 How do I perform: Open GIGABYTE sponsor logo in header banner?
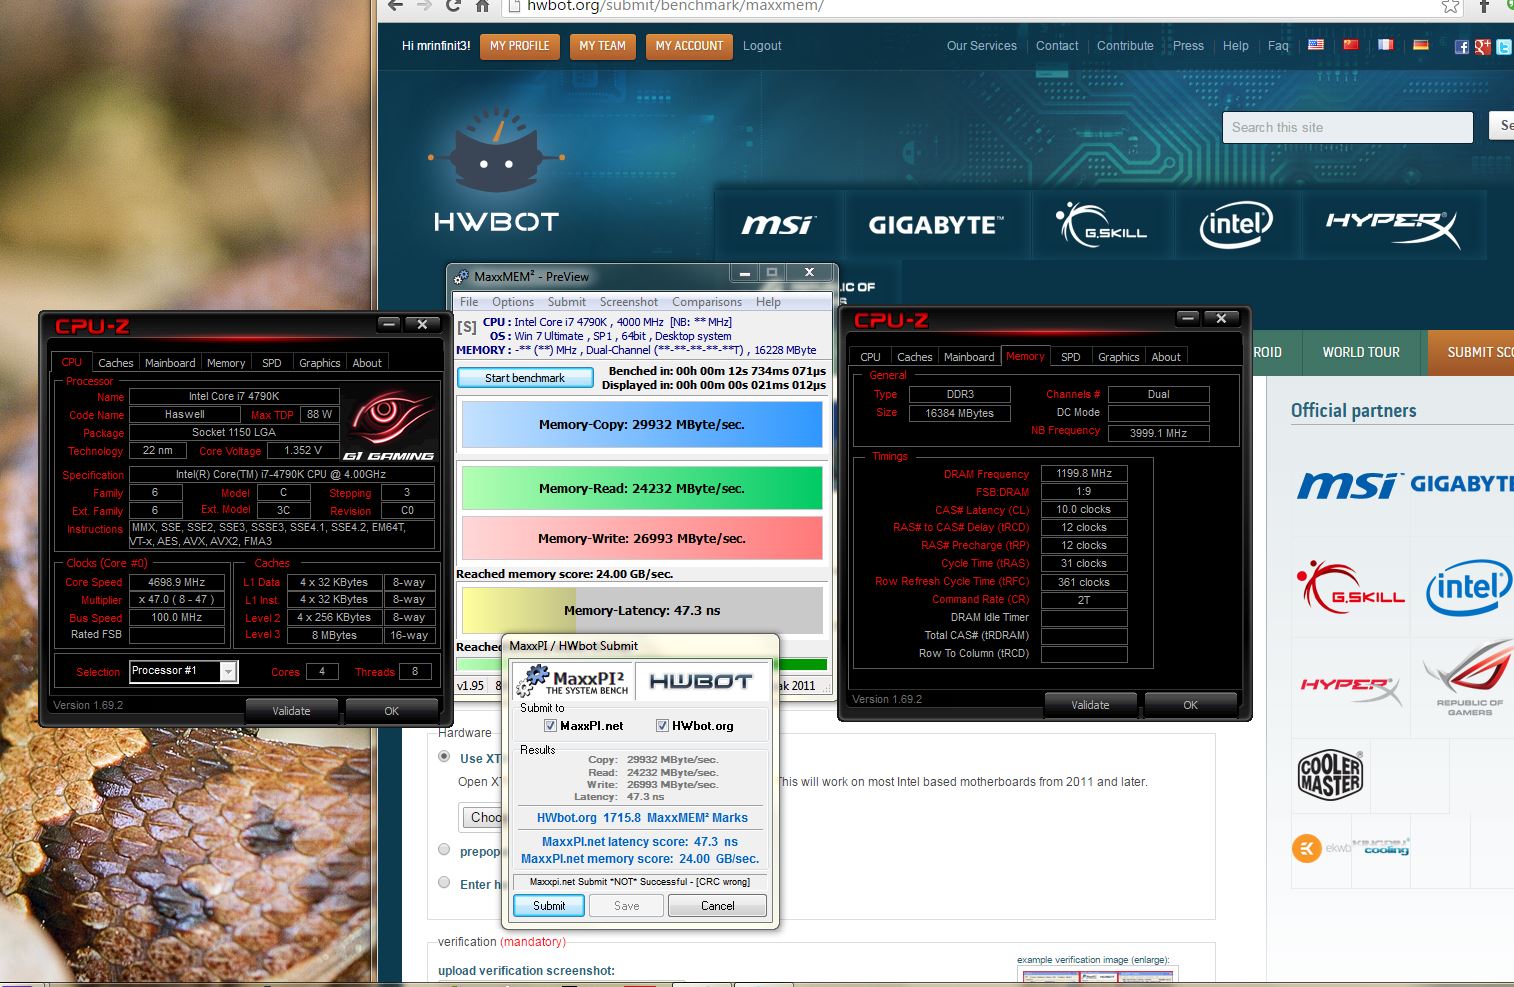[935, 225]
